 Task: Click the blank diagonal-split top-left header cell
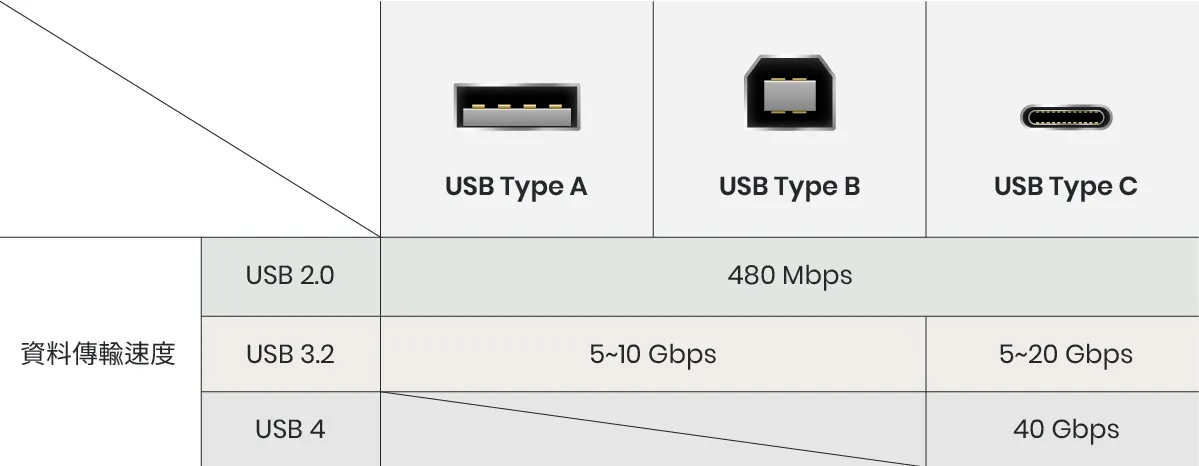point(190,118)
